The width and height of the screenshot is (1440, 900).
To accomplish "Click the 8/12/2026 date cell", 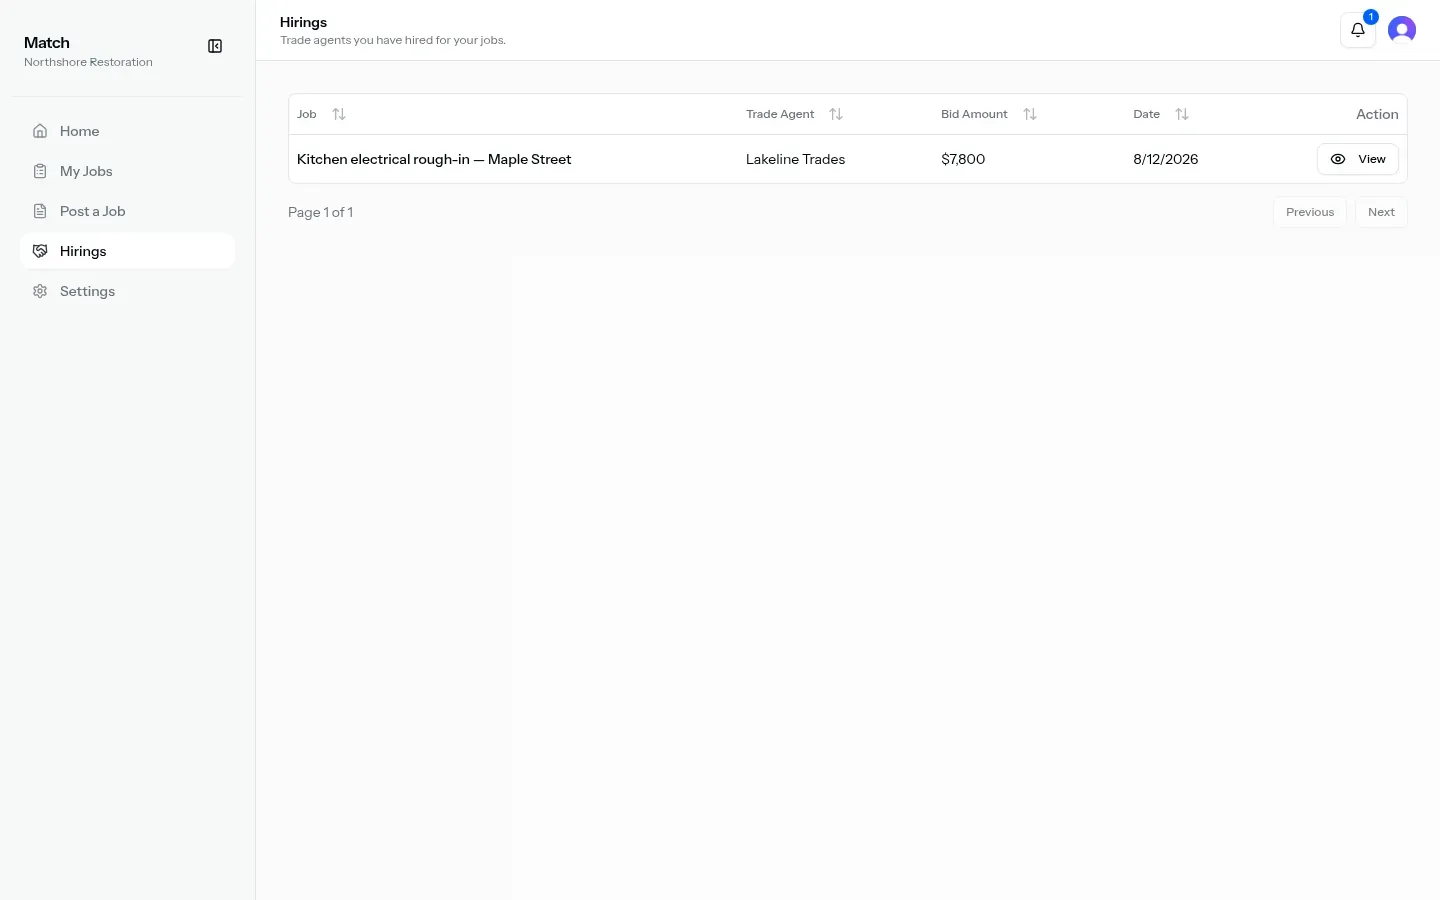I will pyautogui.click(x=1165, y=159).
